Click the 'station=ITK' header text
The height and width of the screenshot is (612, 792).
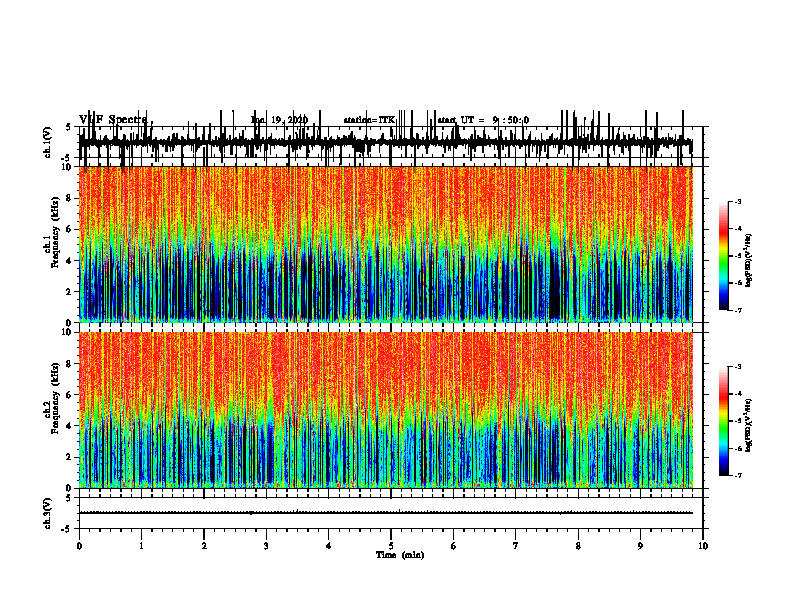point(369,120)
